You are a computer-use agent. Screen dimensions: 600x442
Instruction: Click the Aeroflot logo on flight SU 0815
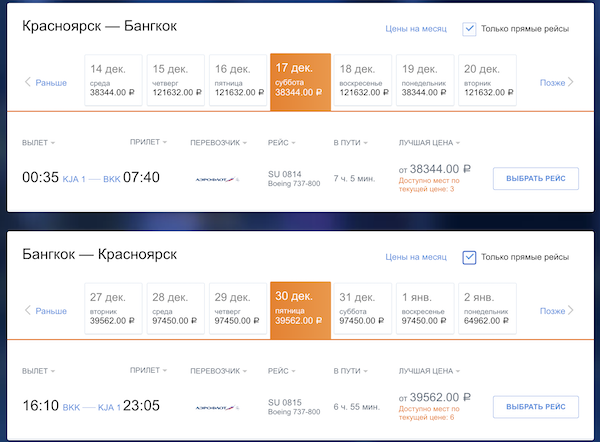tap(218, 408)
